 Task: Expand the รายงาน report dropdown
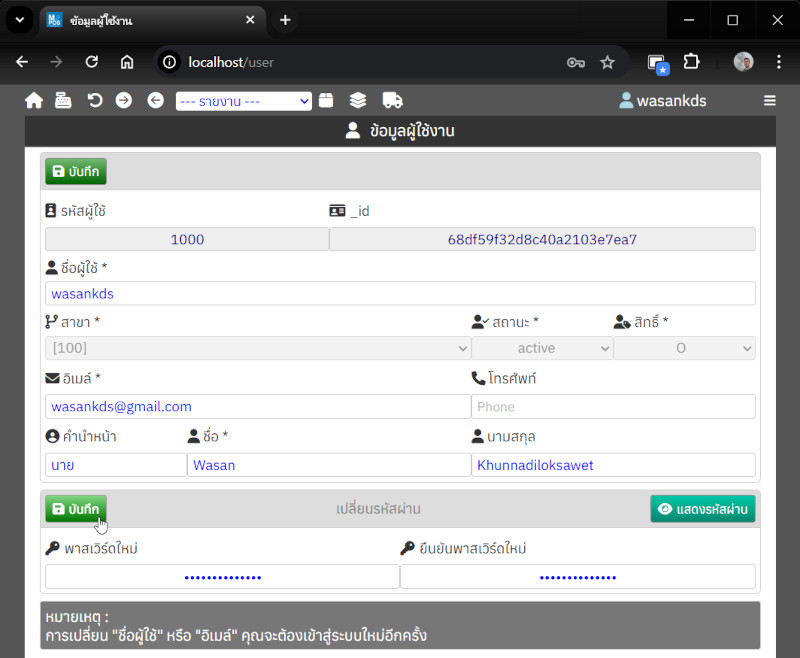point(244,101)
